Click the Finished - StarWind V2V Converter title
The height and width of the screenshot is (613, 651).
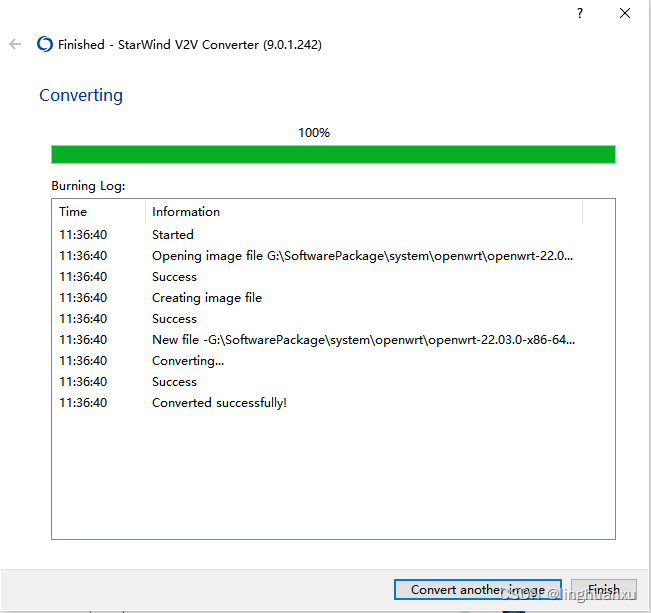tap(190, 44)
